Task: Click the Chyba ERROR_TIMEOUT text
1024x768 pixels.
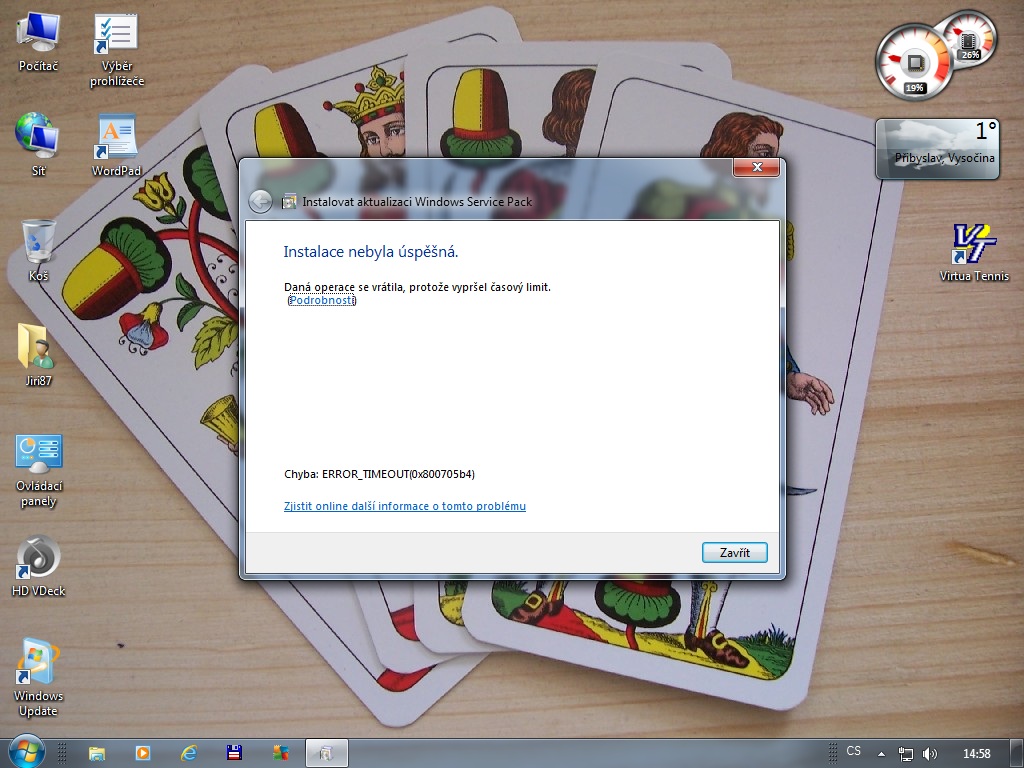Action: point(379,474)
